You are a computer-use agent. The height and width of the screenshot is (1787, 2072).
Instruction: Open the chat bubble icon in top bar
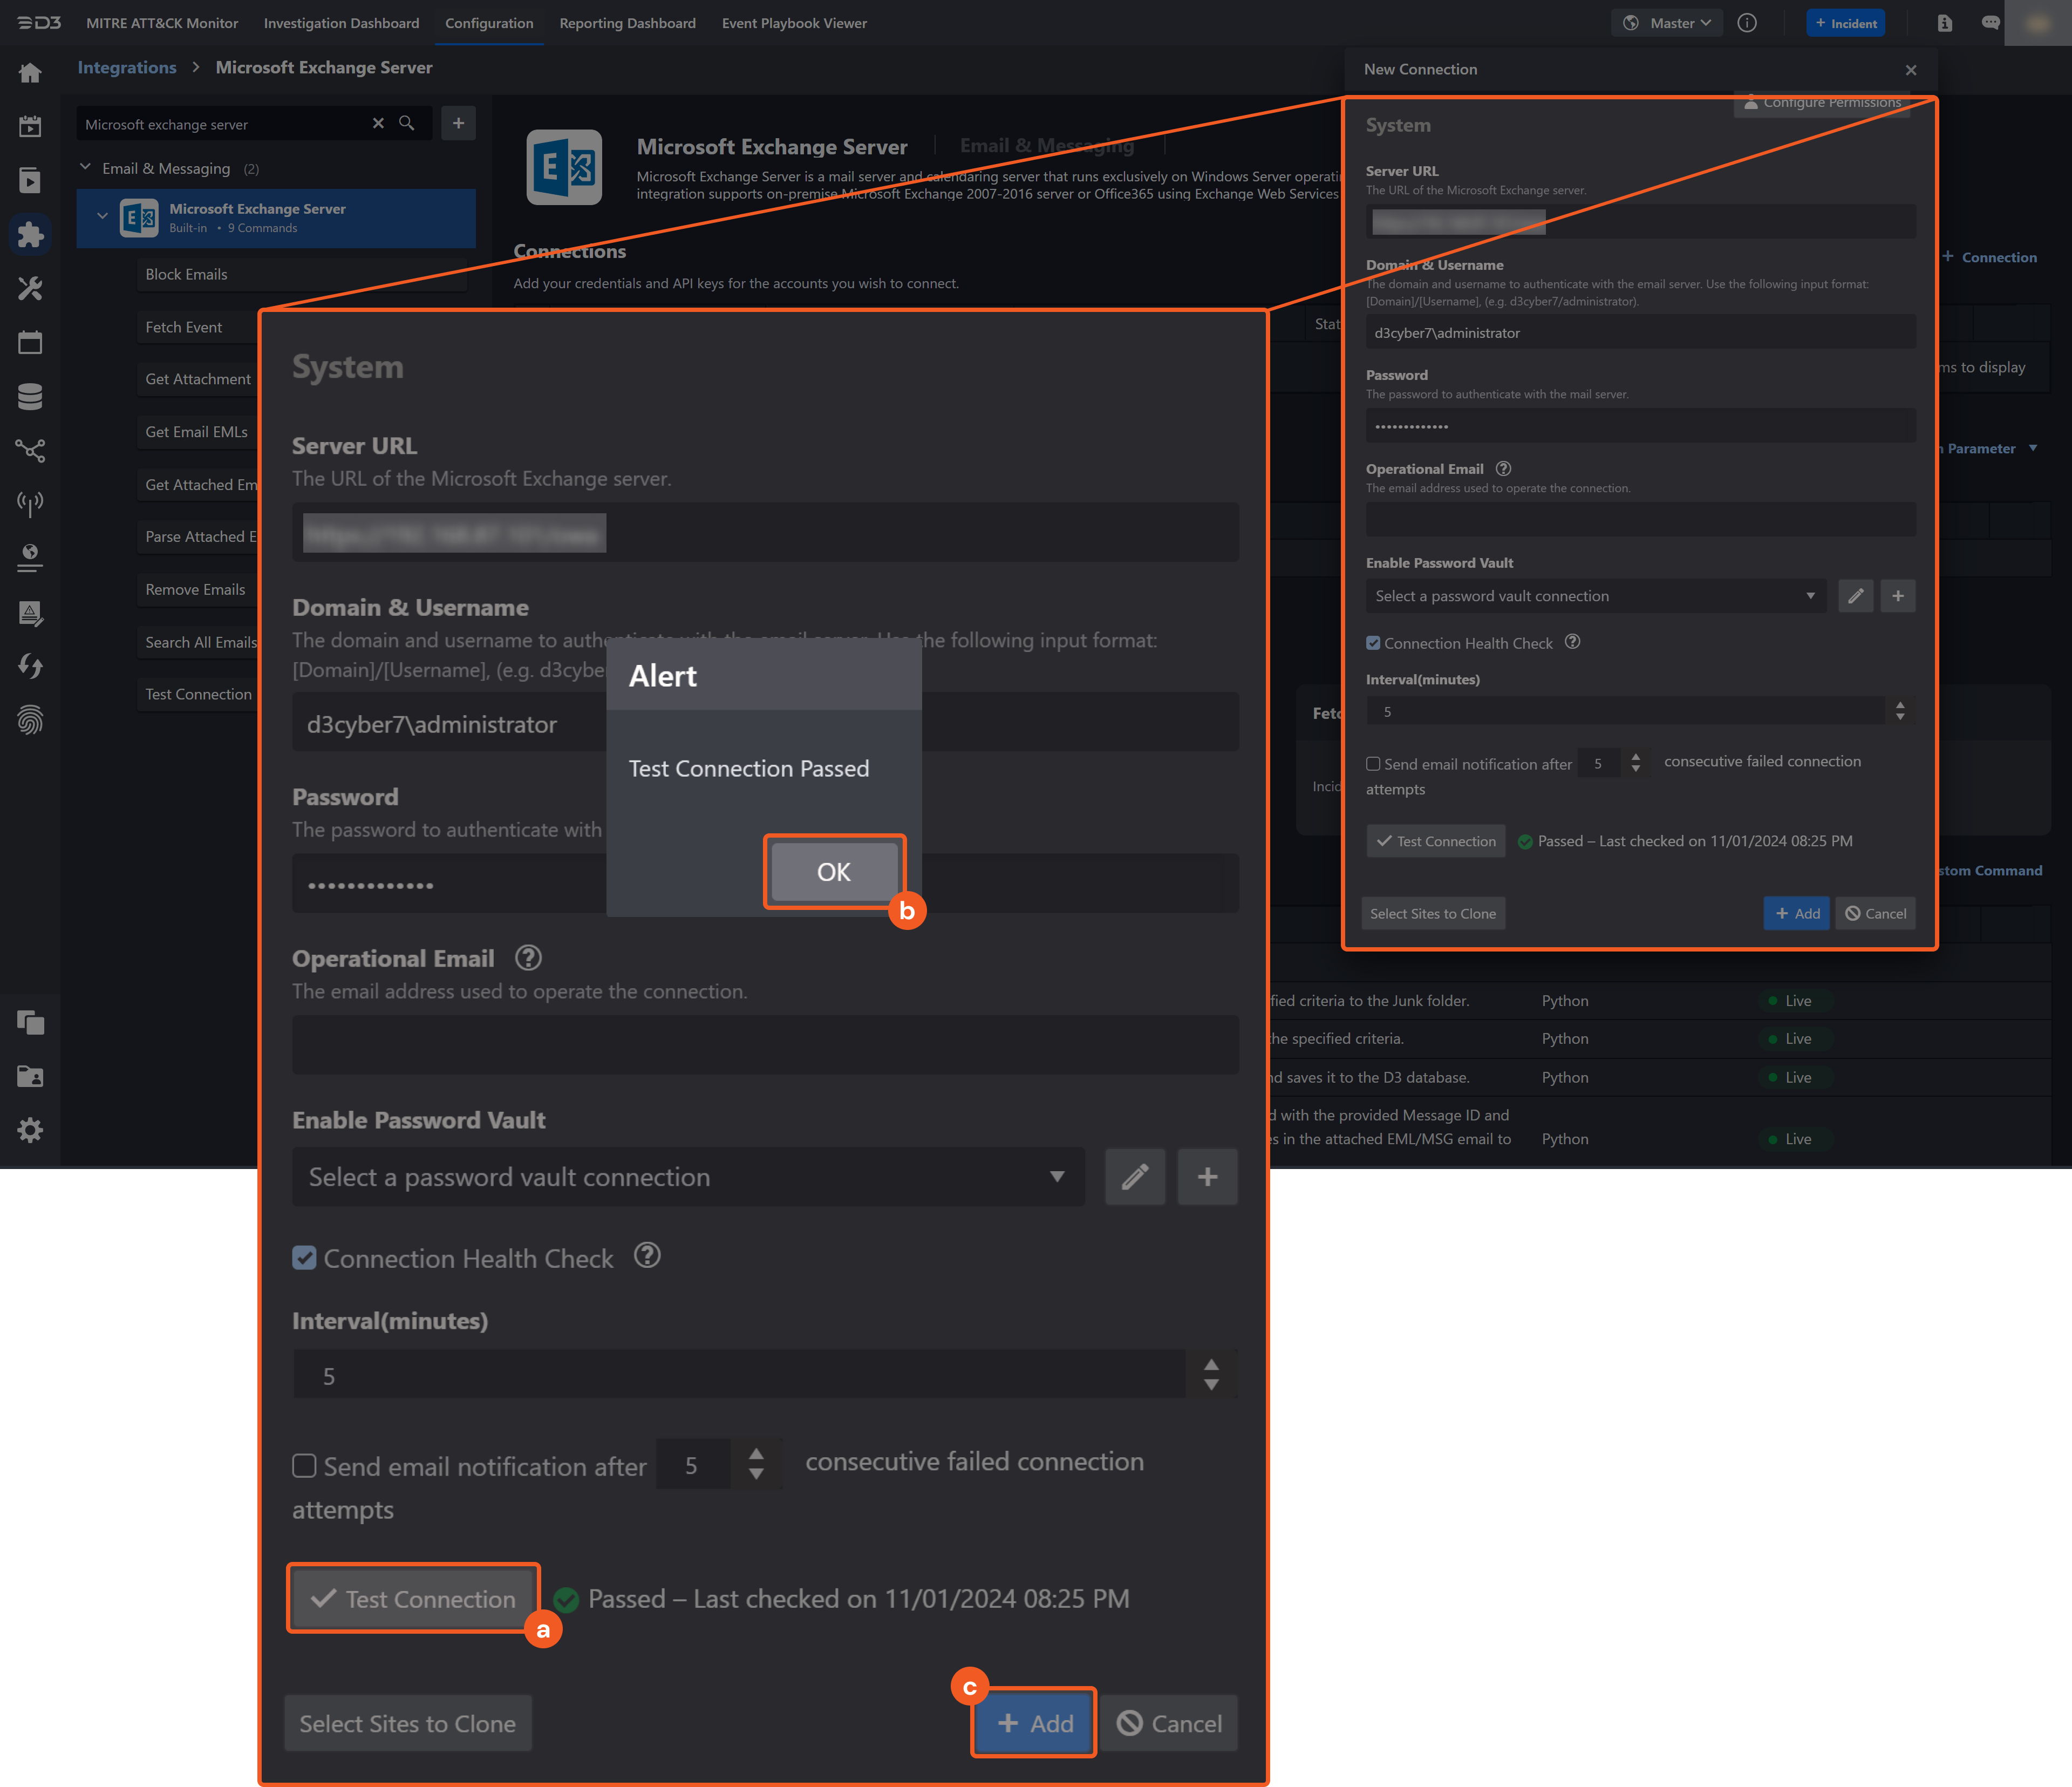1991,22
